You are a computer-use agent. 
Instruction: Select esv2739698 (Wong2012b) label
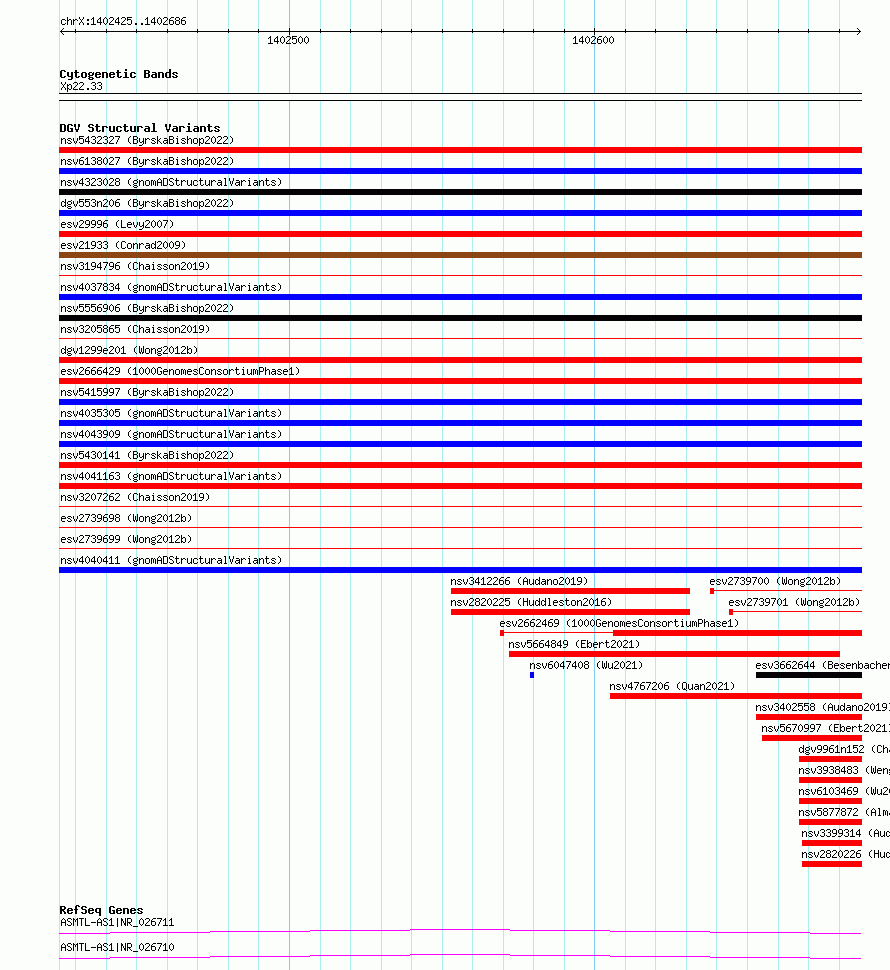(x=126, y=519)
